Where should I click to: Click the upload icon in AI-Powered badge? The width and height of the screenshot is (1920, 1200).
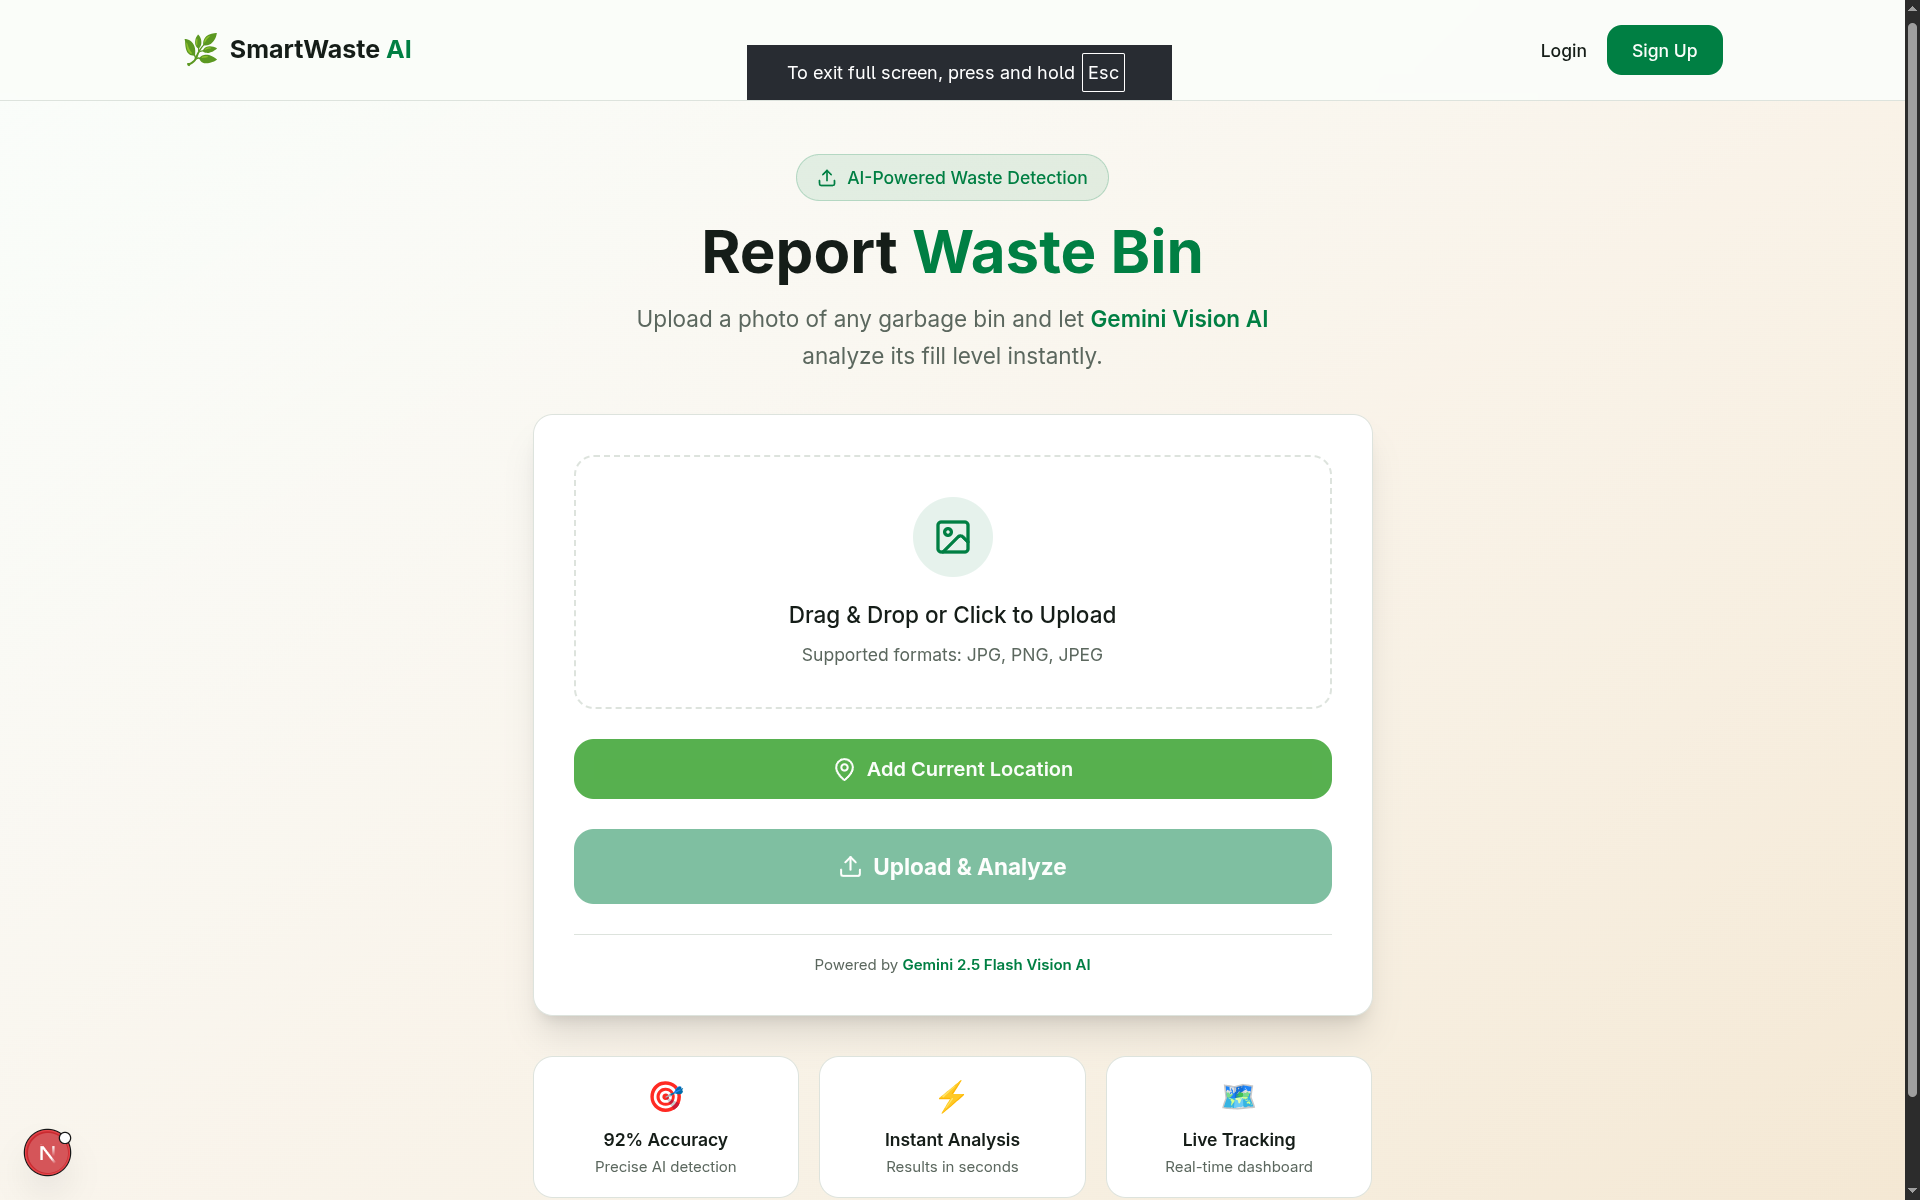coord(827,178)
